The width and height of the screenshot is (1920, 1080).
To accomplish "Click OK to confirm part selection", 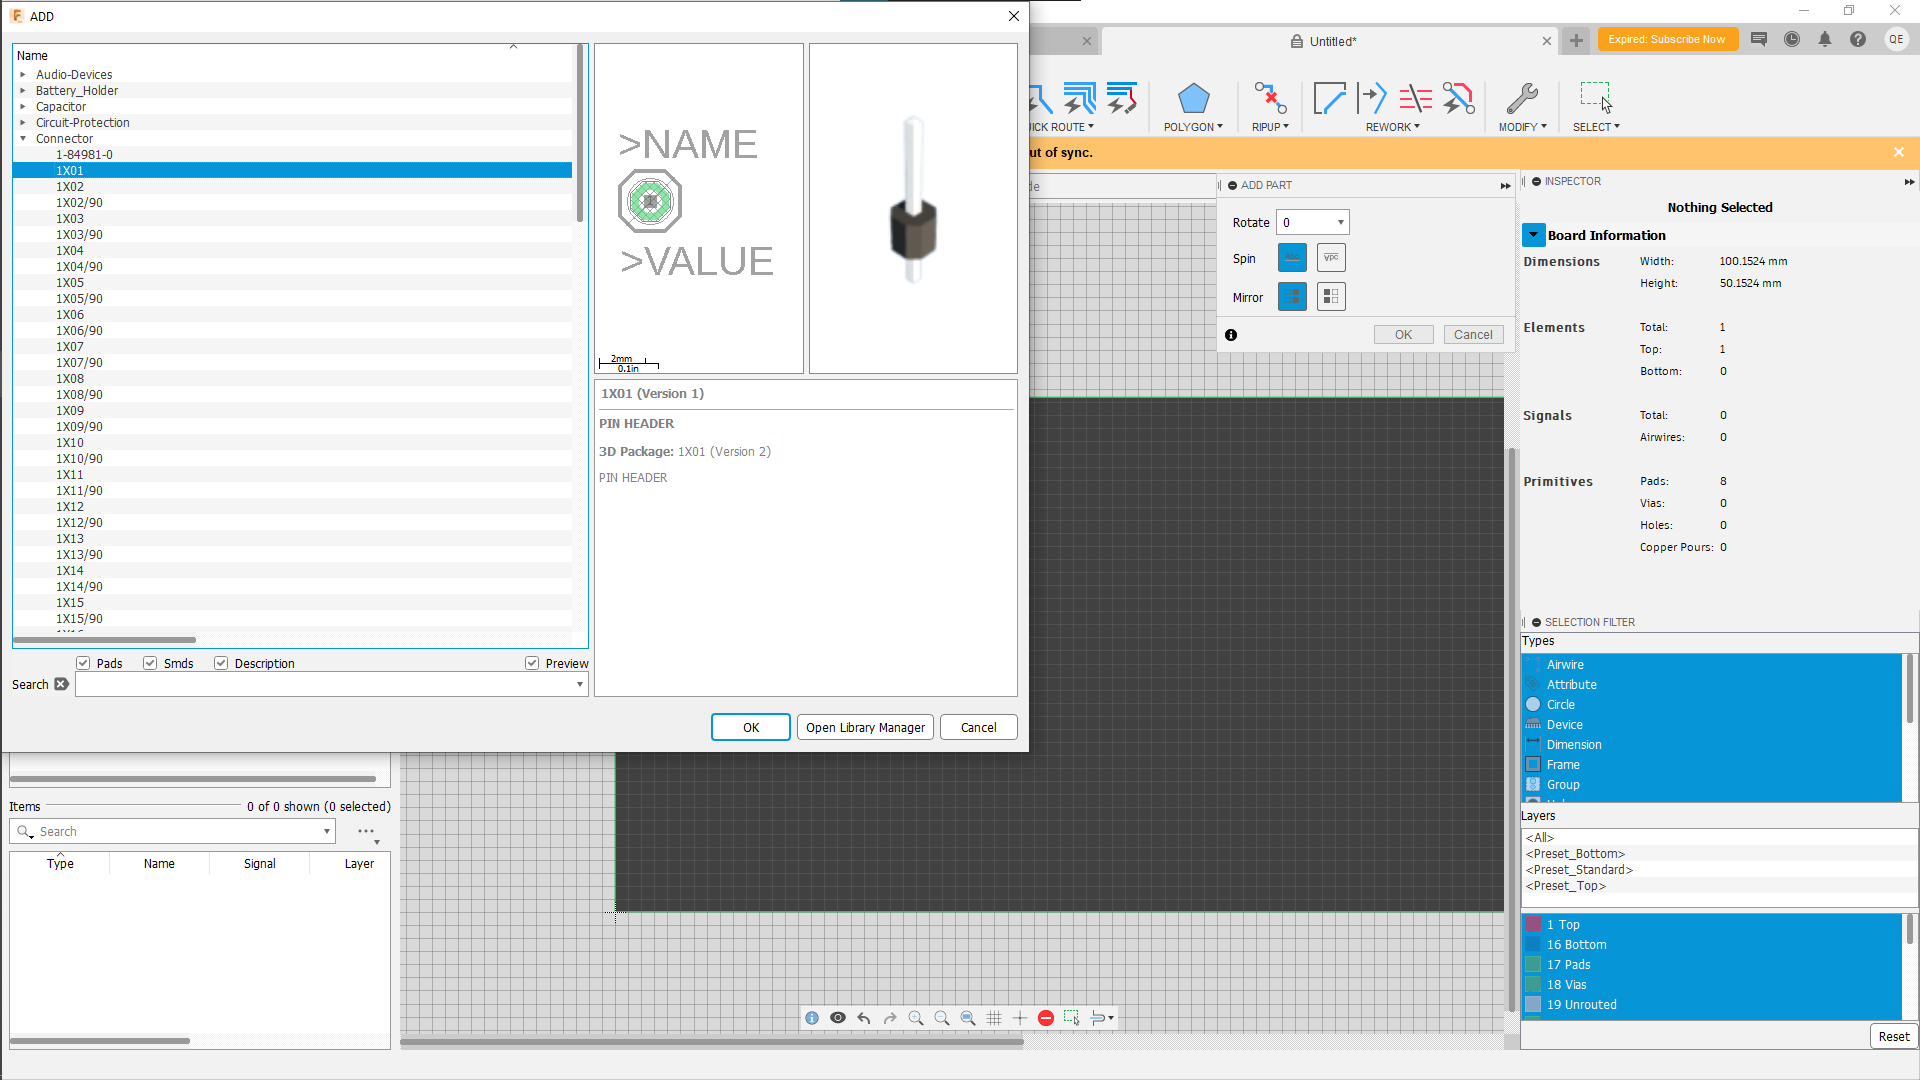I will (749, 727).
